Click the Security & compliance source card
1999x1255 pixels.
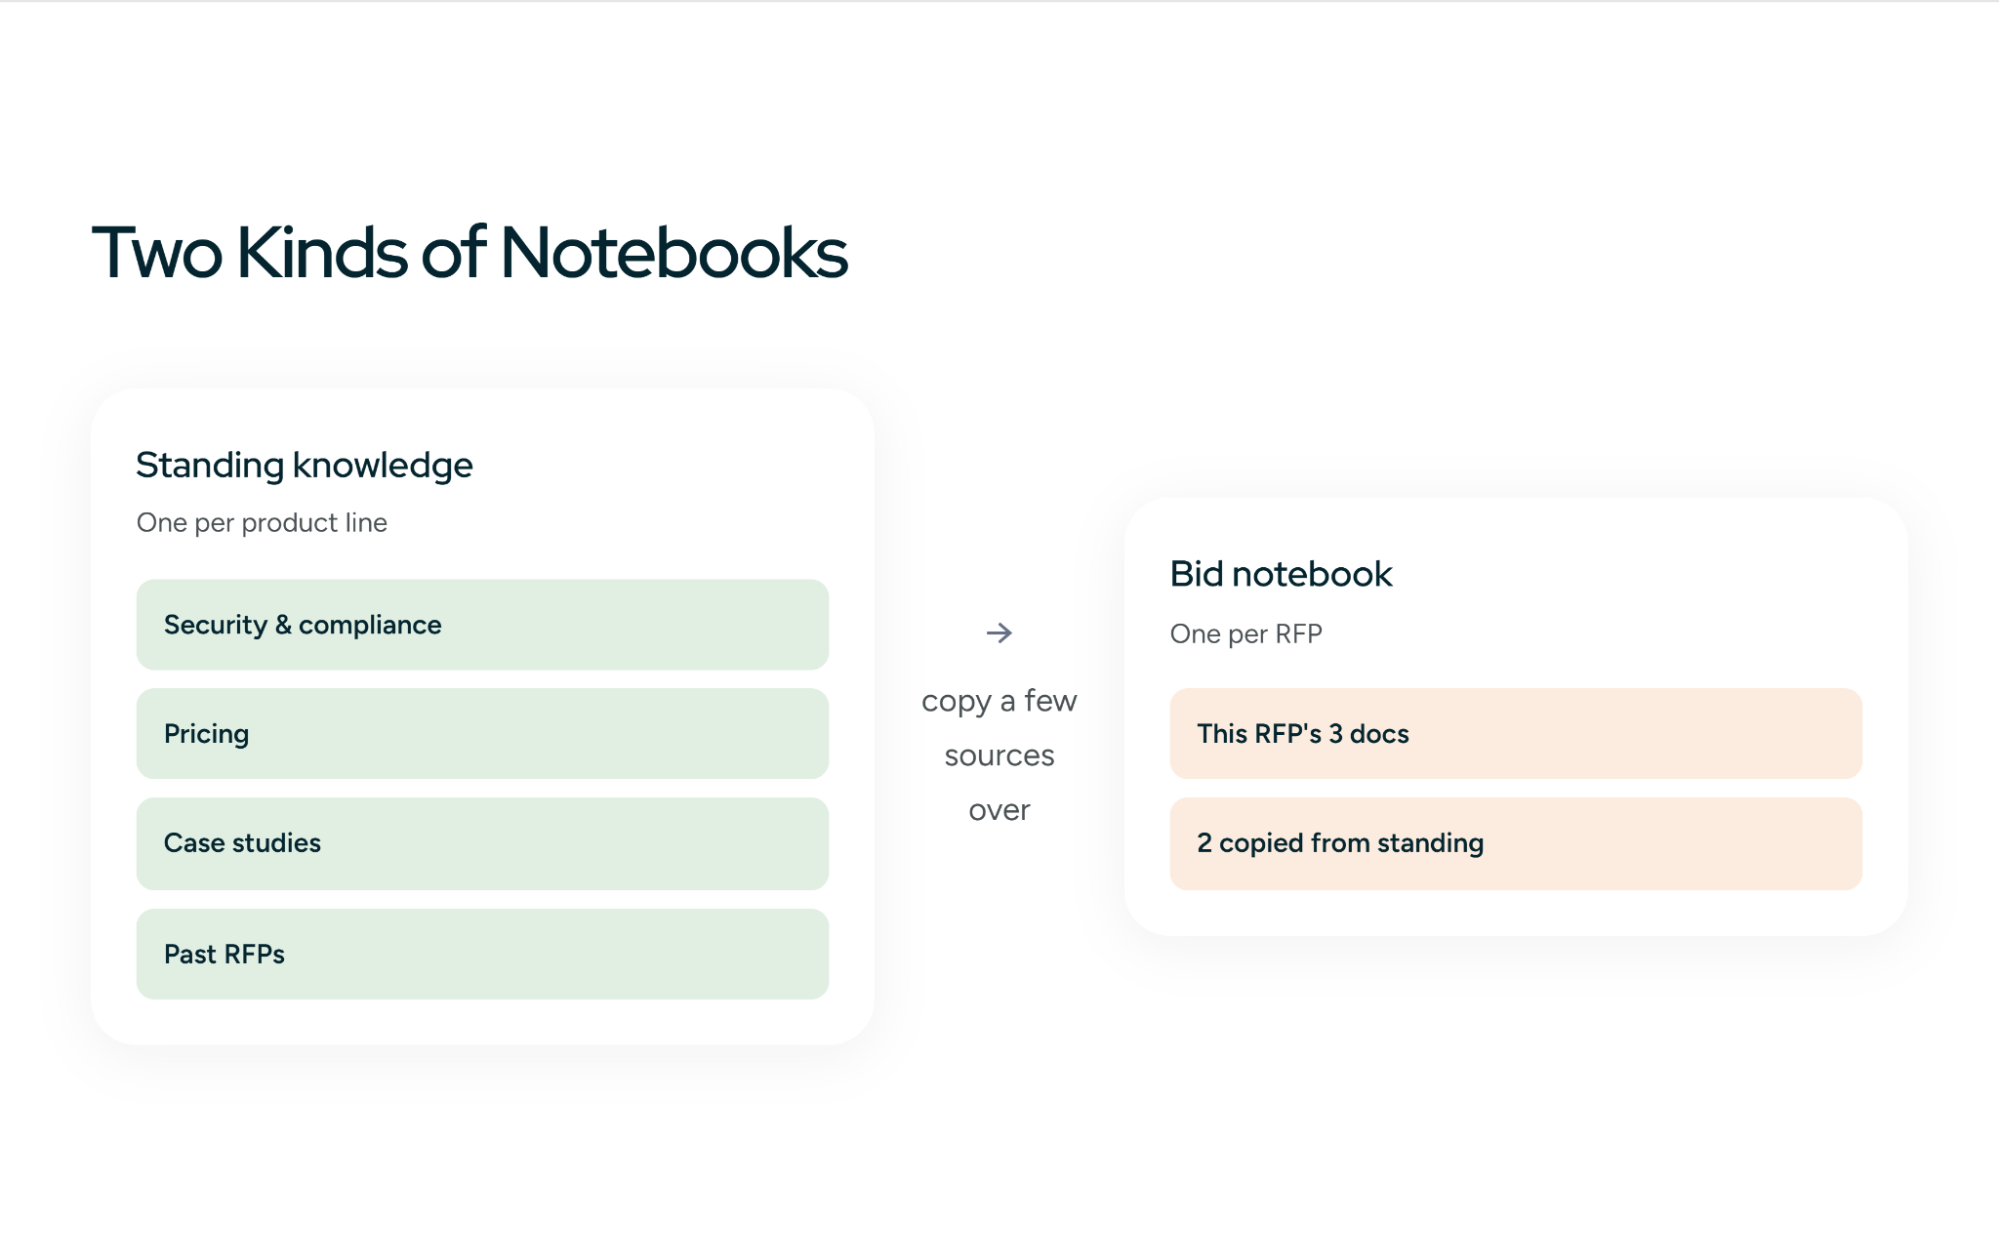point(482,625)
